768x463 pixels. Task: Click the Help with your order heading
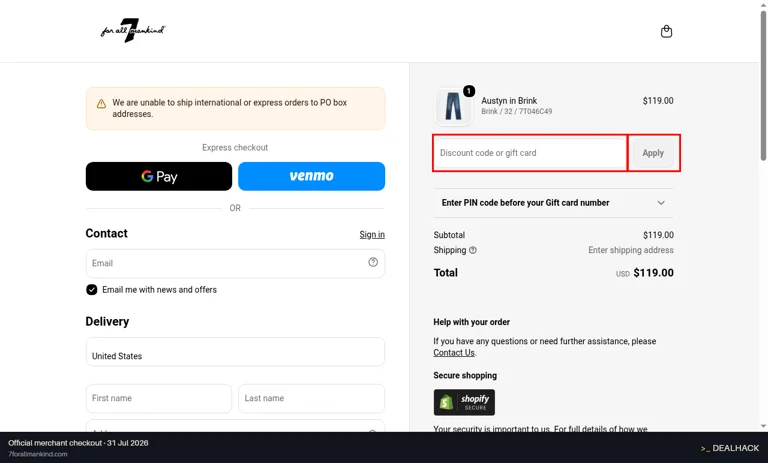pyautogui.click(x=471, y=322)
